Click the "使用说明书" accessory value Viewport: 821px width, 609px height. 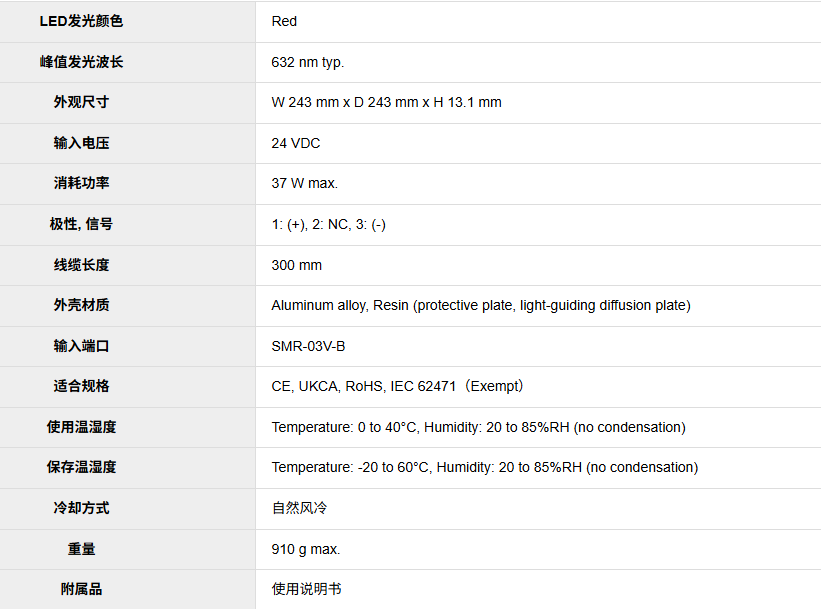pyautogui.click(x=306, y=589)
